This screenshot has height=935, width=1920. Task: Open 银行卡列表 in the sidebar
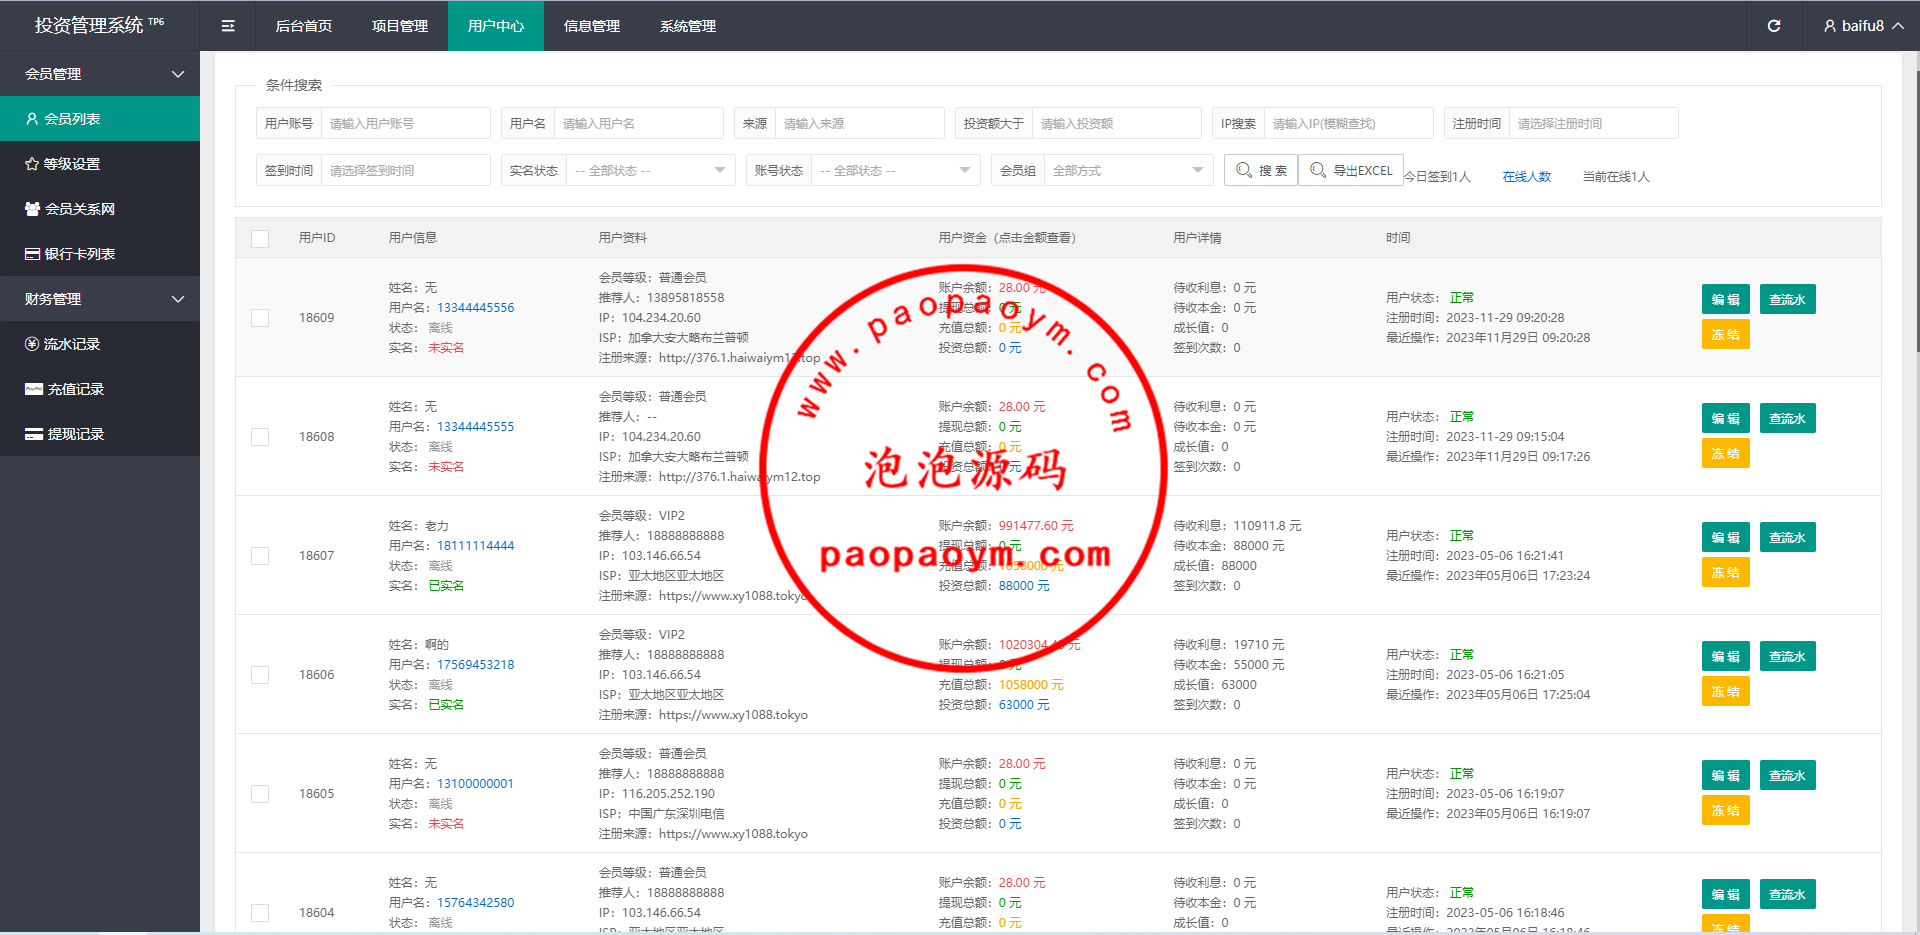click(100, 254)
